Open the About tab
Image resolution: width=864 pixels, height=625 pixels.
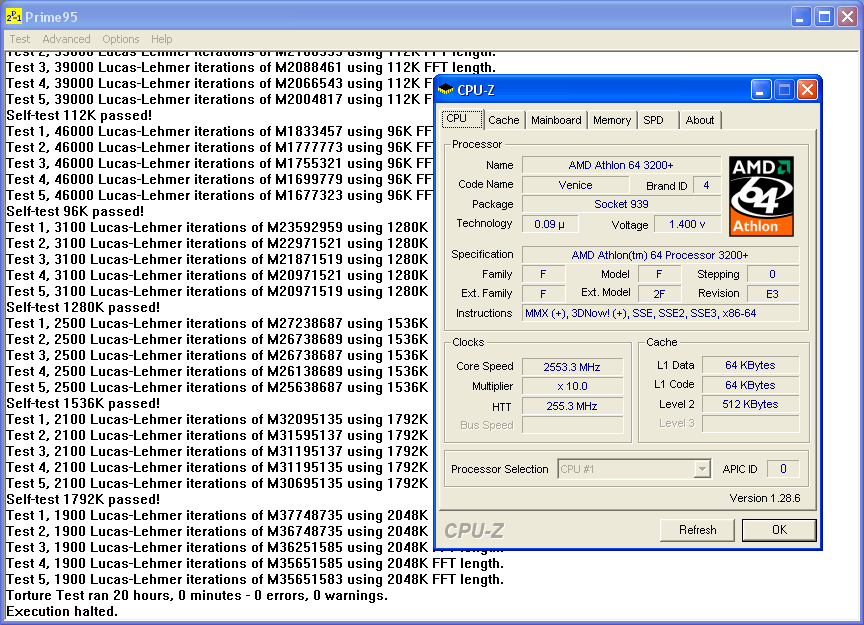(x=700, y=119)
